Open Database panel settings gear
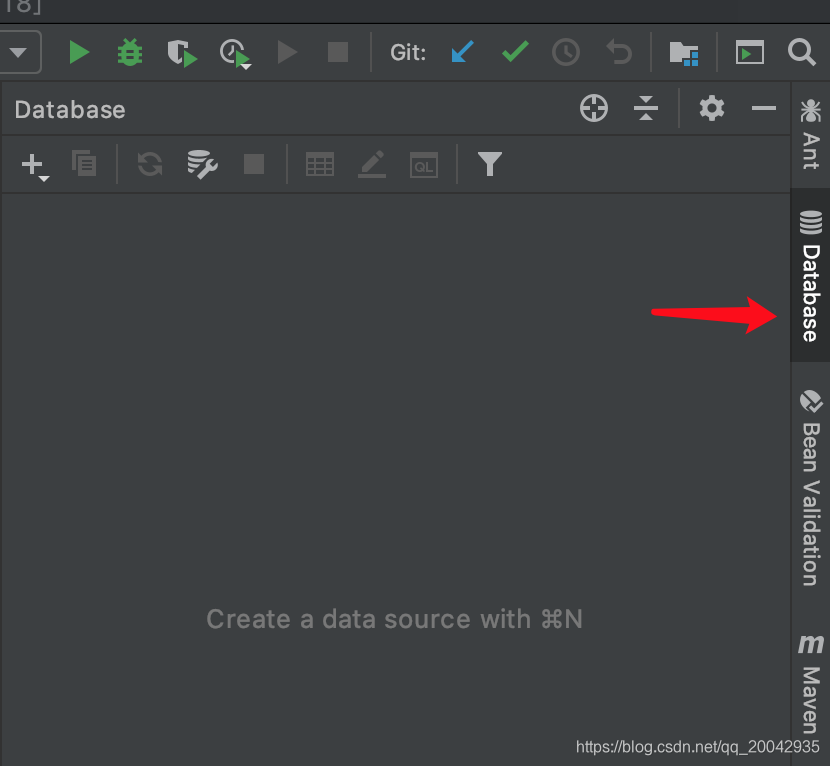This screenshot has height=766, width=830. [711, 108]
